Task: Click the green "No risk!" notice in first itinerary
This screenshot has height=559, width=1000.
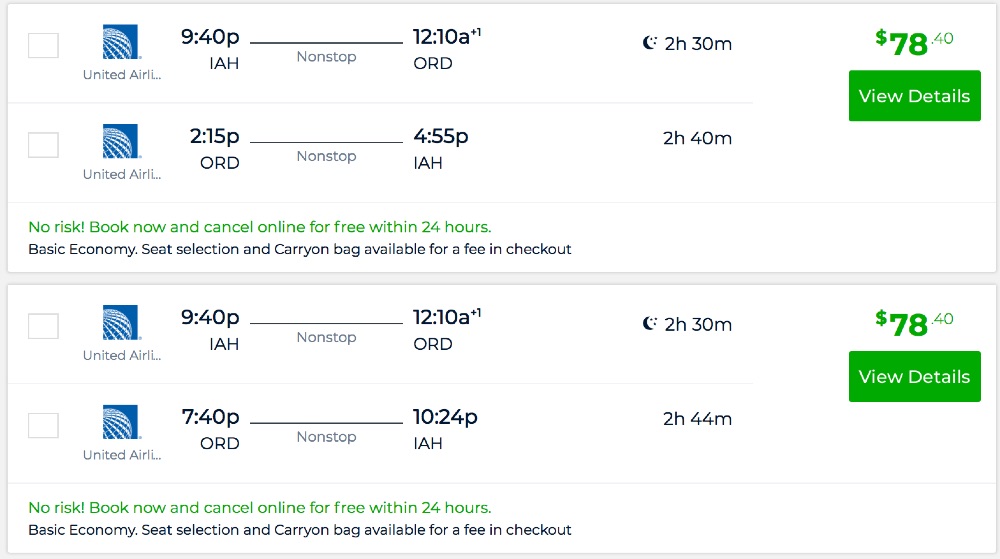Action: (x=259, y=227)
